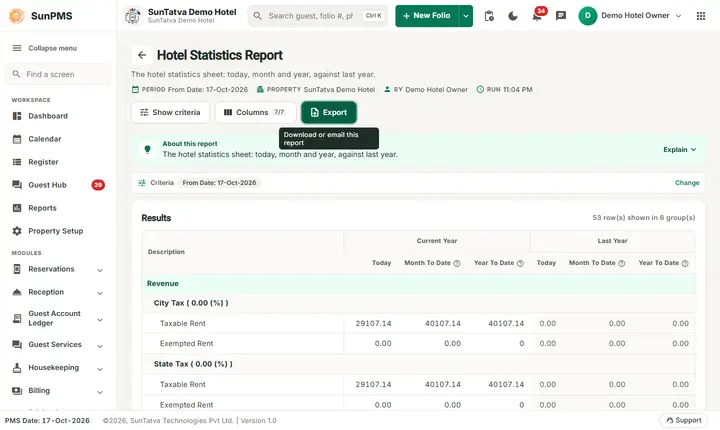Expand the Reception module chevron
Screen dimensions: 720x430
point(100,293)
